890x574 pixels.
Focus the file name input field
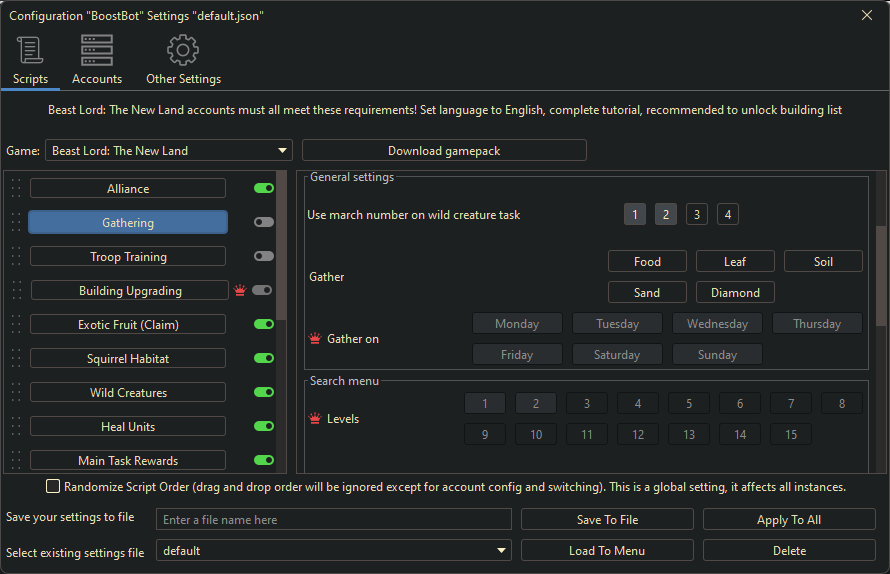[x=334, y=519]
